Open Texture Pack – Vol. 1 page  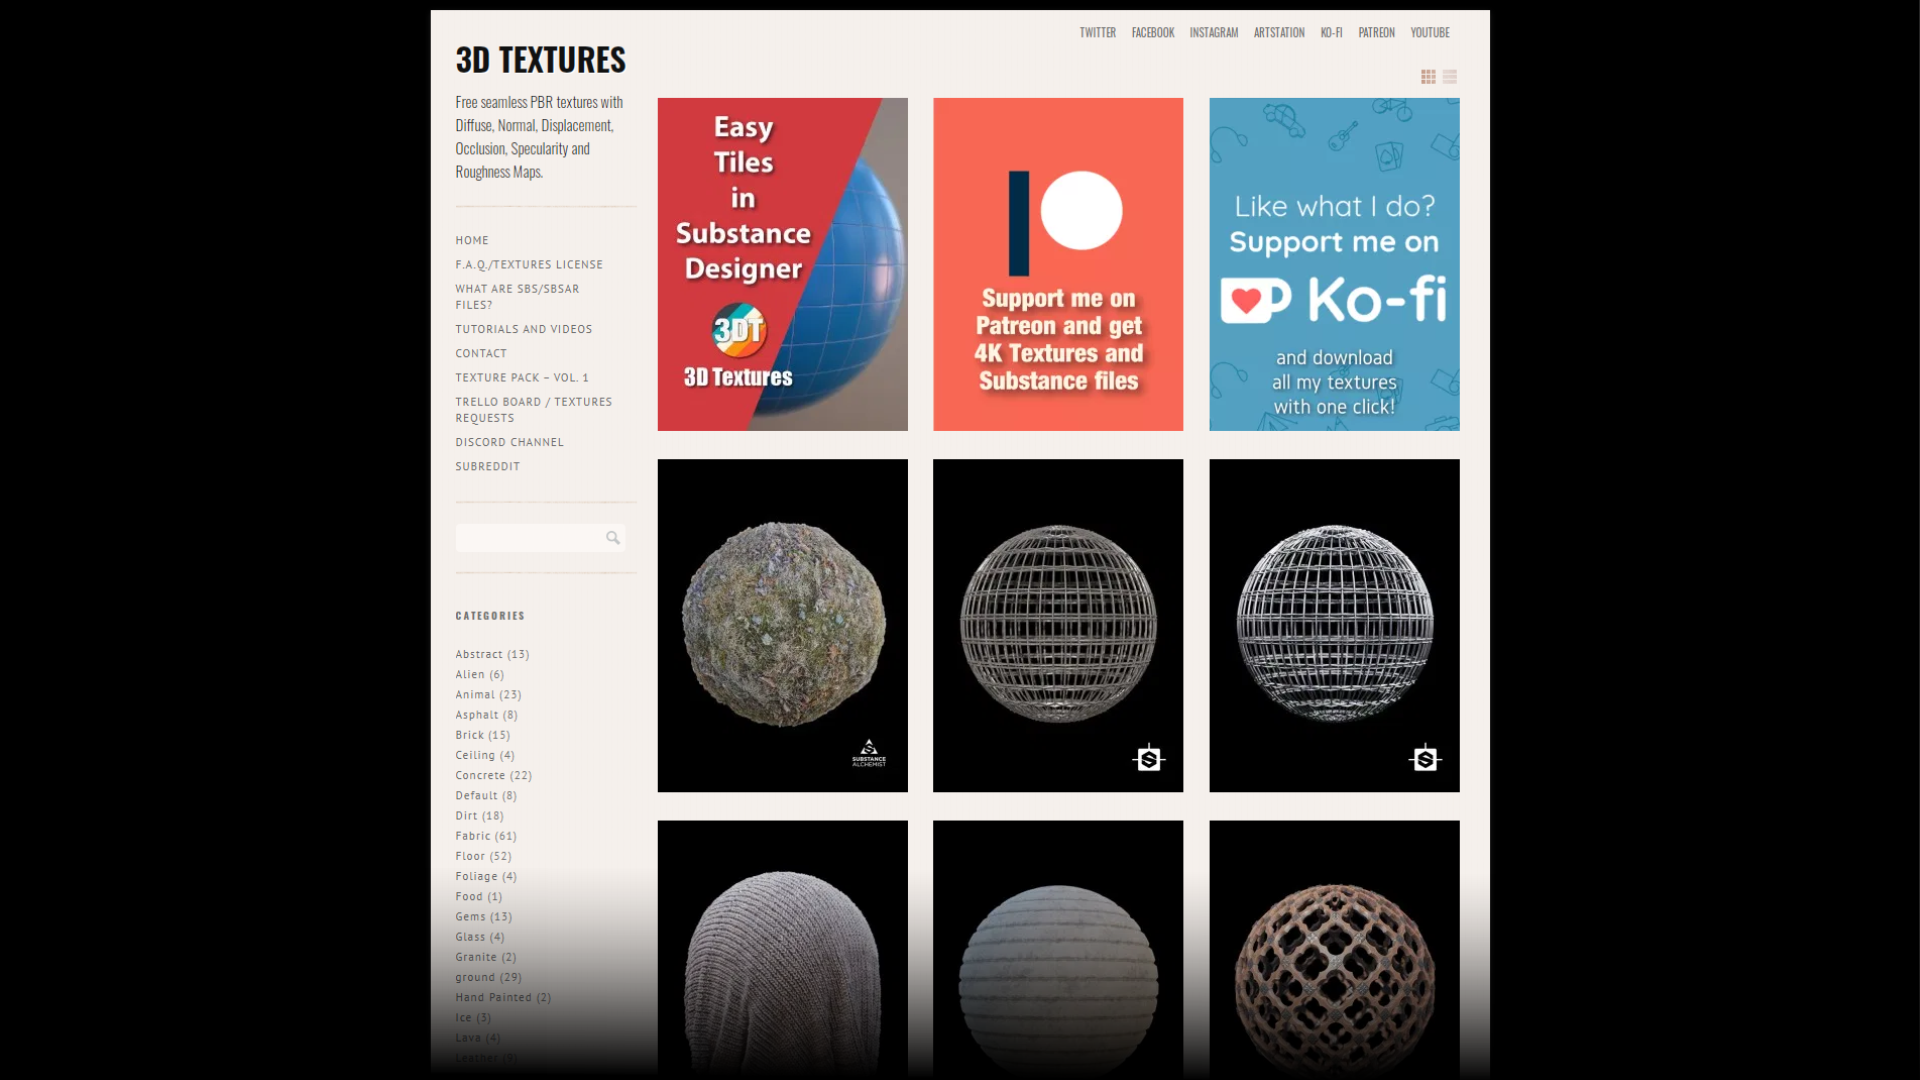pyautogui.click(x=522, y=378)
